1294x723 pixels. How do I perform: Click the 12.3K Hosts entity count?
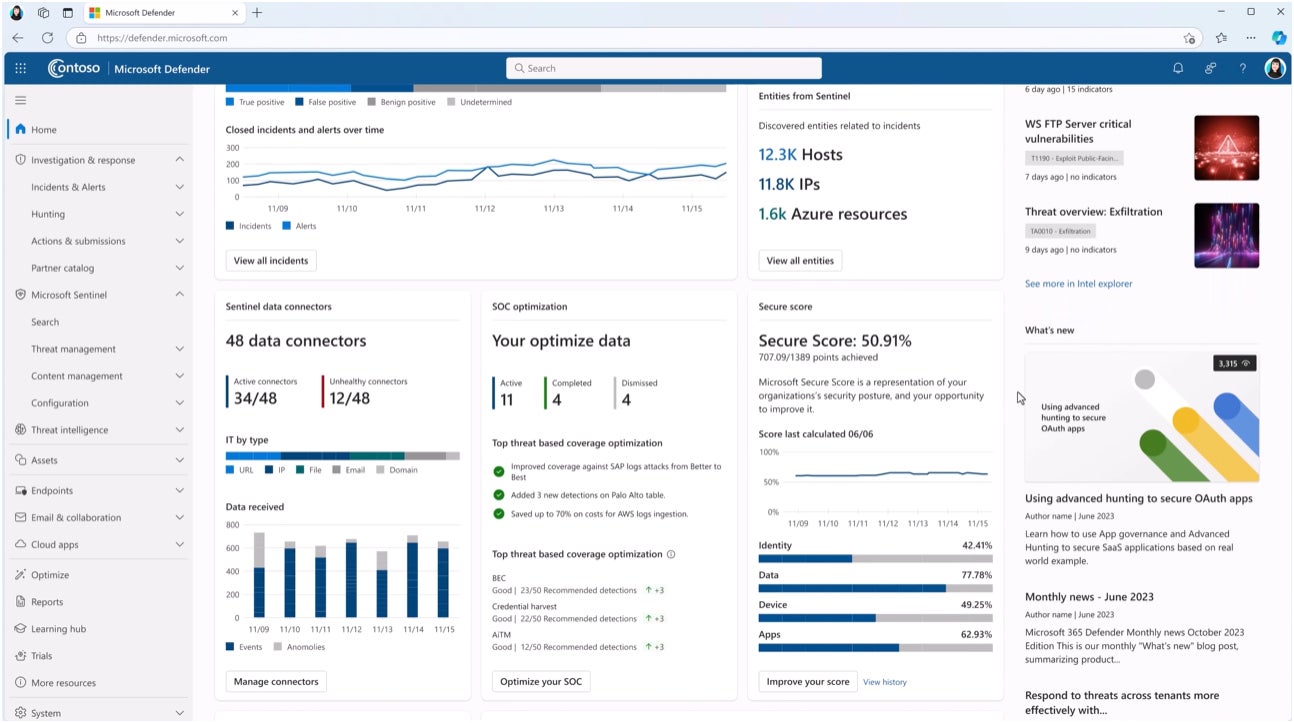[x=801, y=155]
